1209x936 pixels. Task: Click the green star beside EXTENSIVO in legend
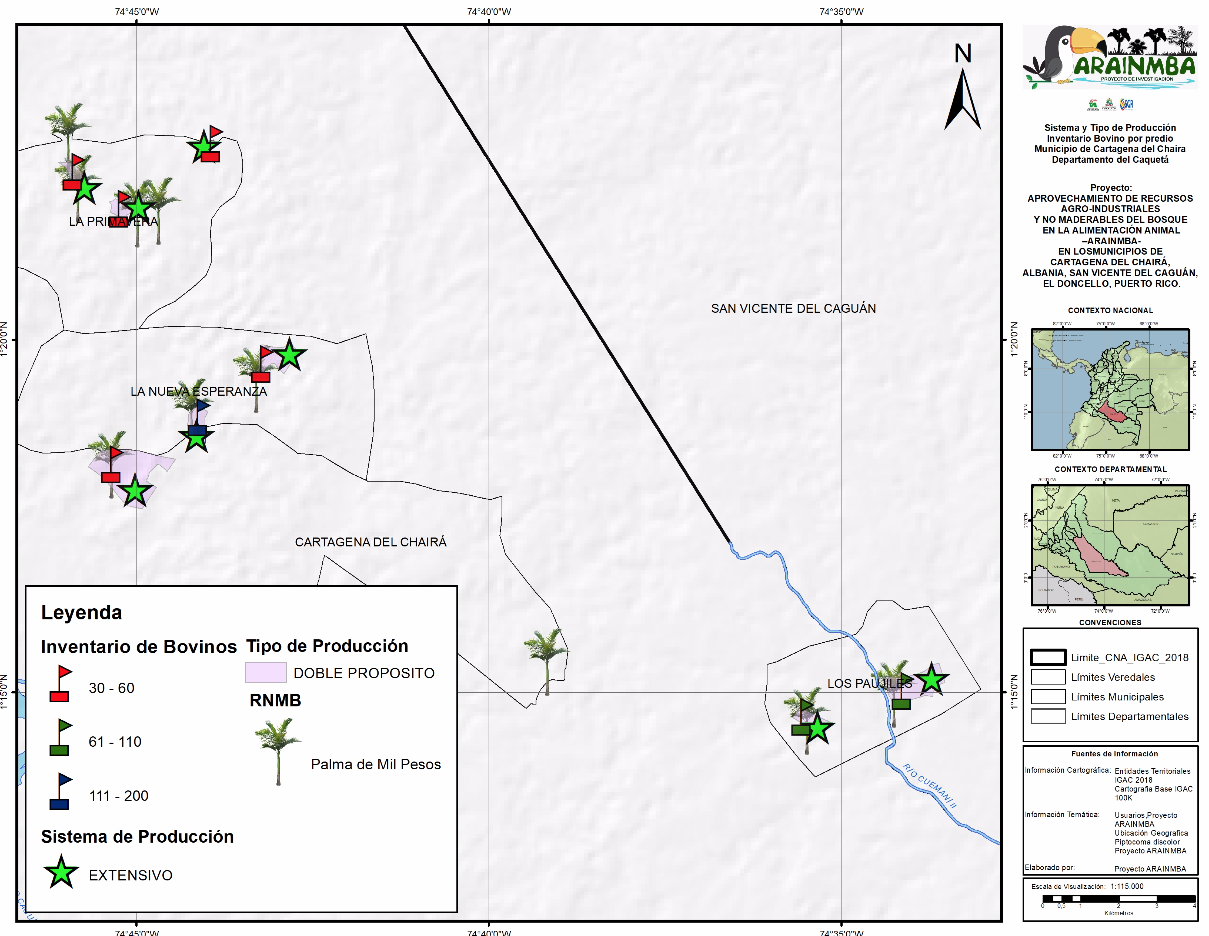[x=62, y=873]
